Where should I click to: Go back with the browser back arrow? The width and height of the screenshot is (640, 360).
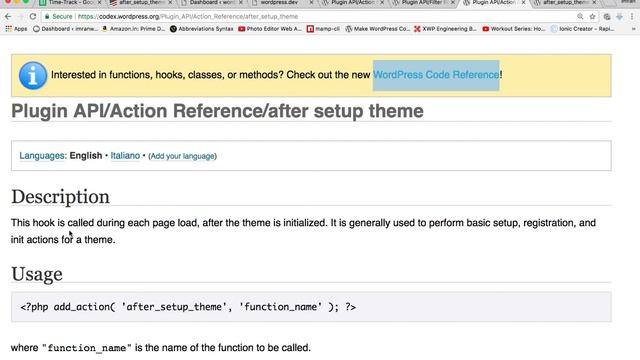(8, 17)
